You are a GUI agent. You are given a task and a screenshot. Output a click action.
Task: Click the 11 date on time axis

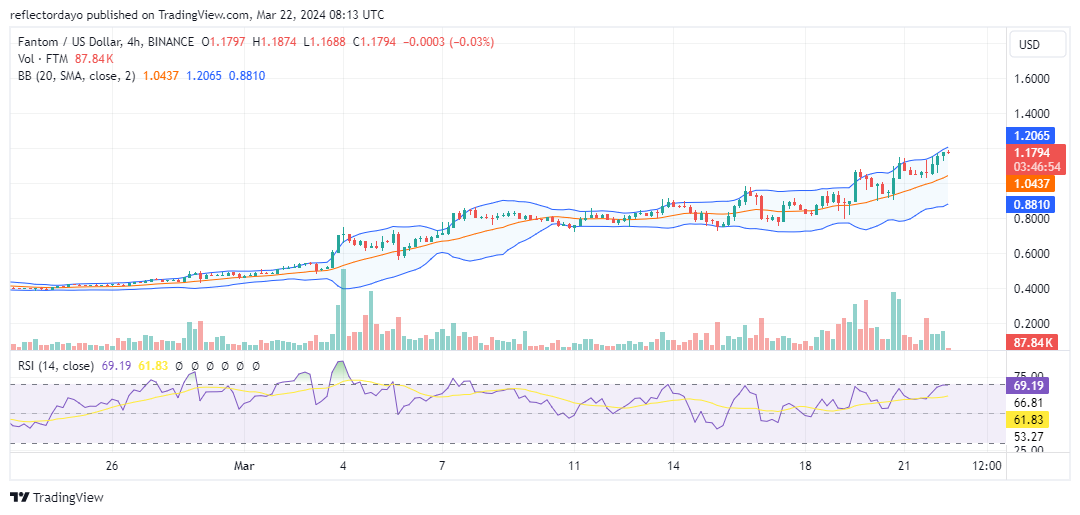tap(572, 466)
